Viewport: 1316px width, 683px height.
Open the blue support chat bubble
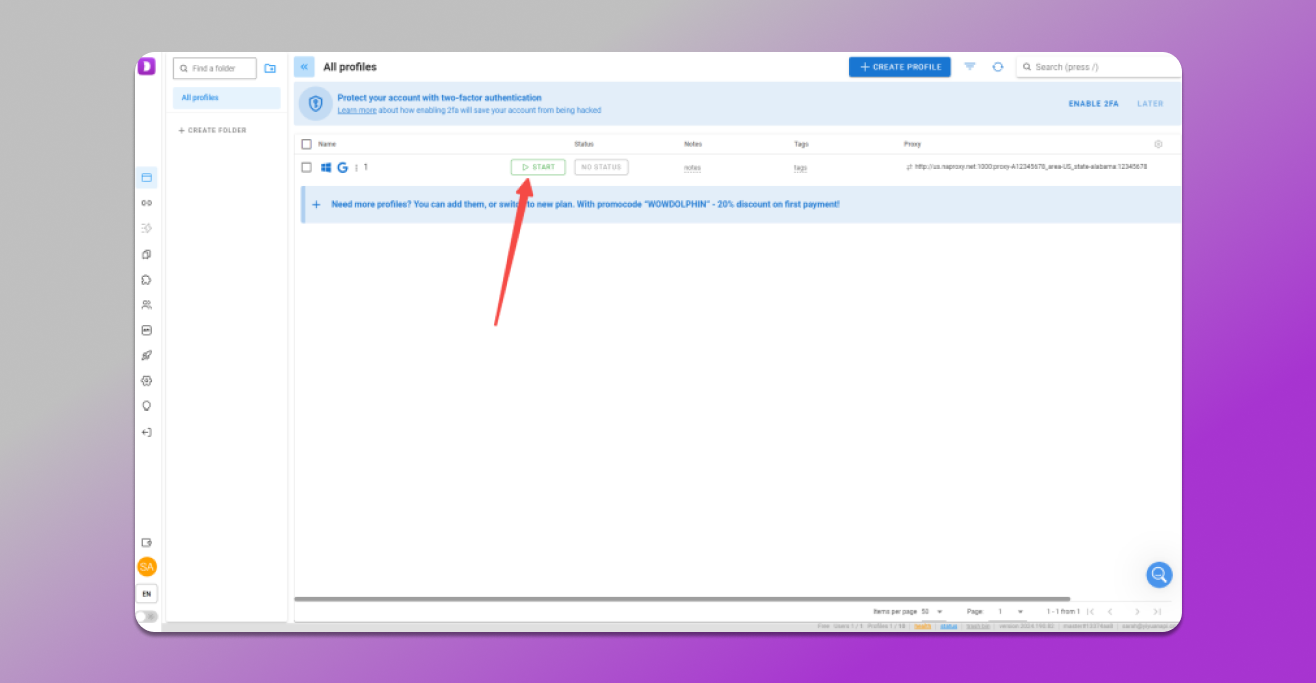1159,575
